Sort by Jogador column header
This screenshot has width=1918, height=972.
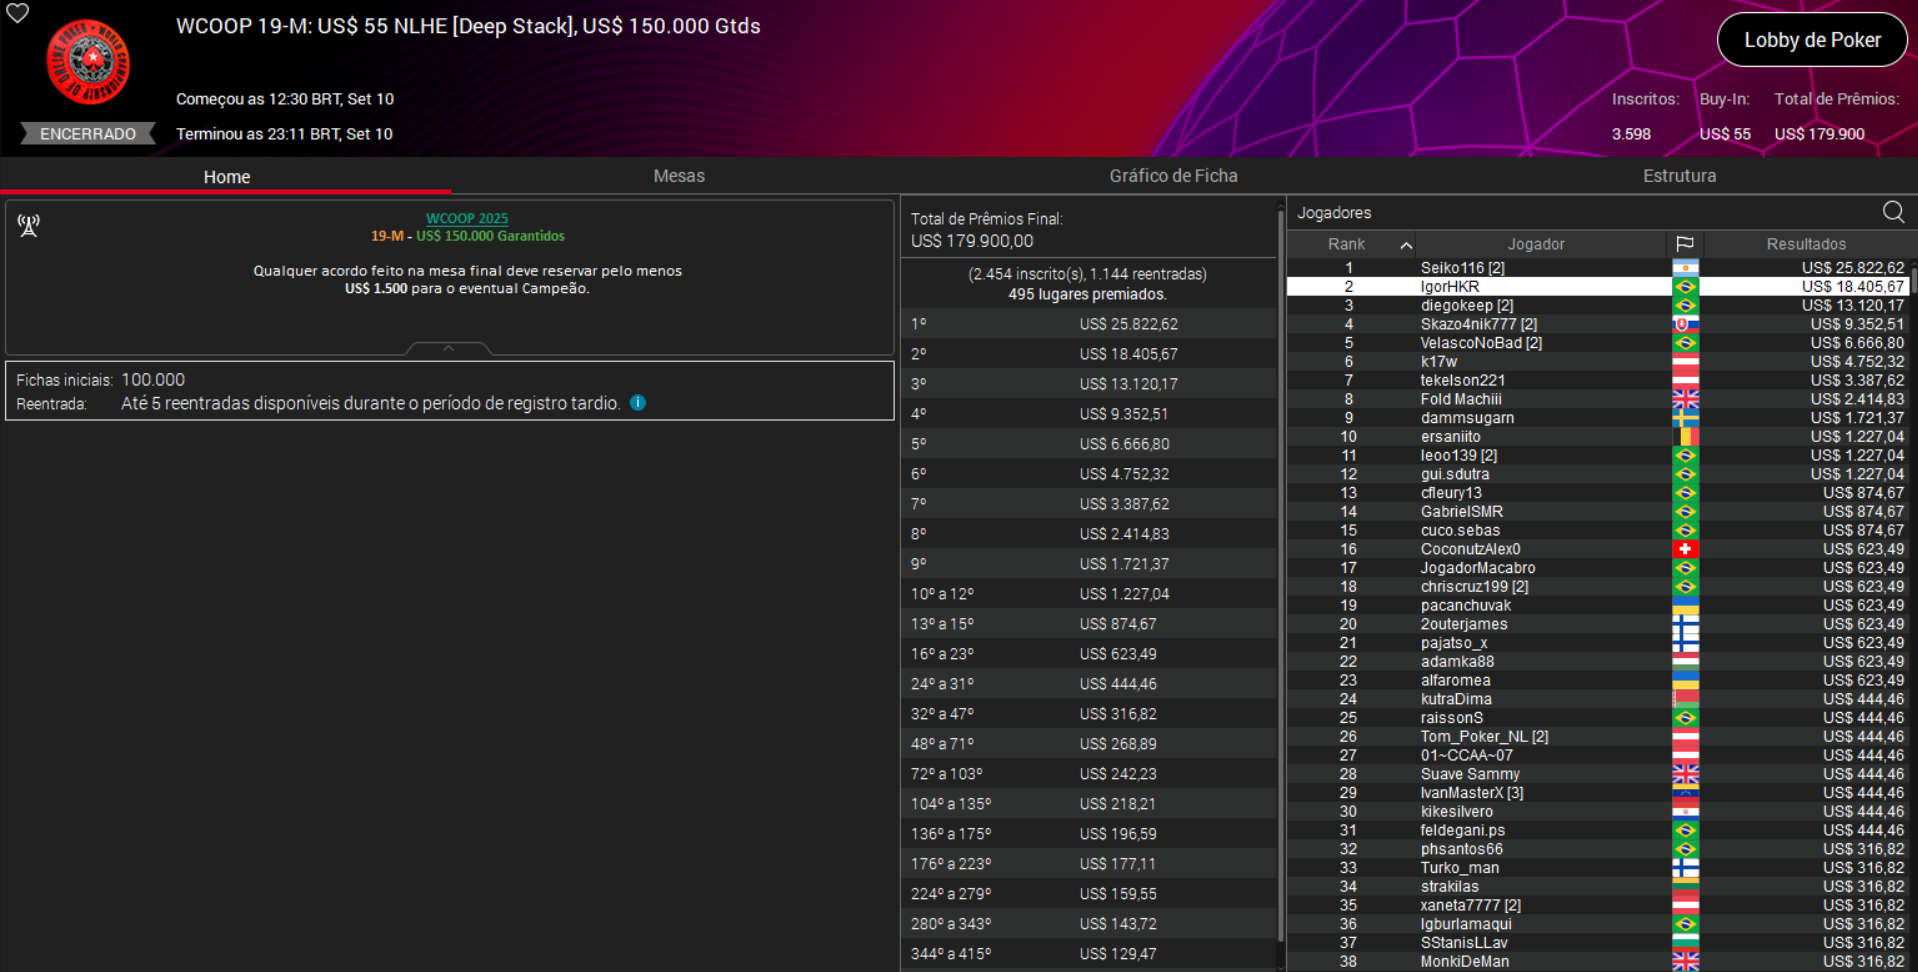tap(1535, 244)
